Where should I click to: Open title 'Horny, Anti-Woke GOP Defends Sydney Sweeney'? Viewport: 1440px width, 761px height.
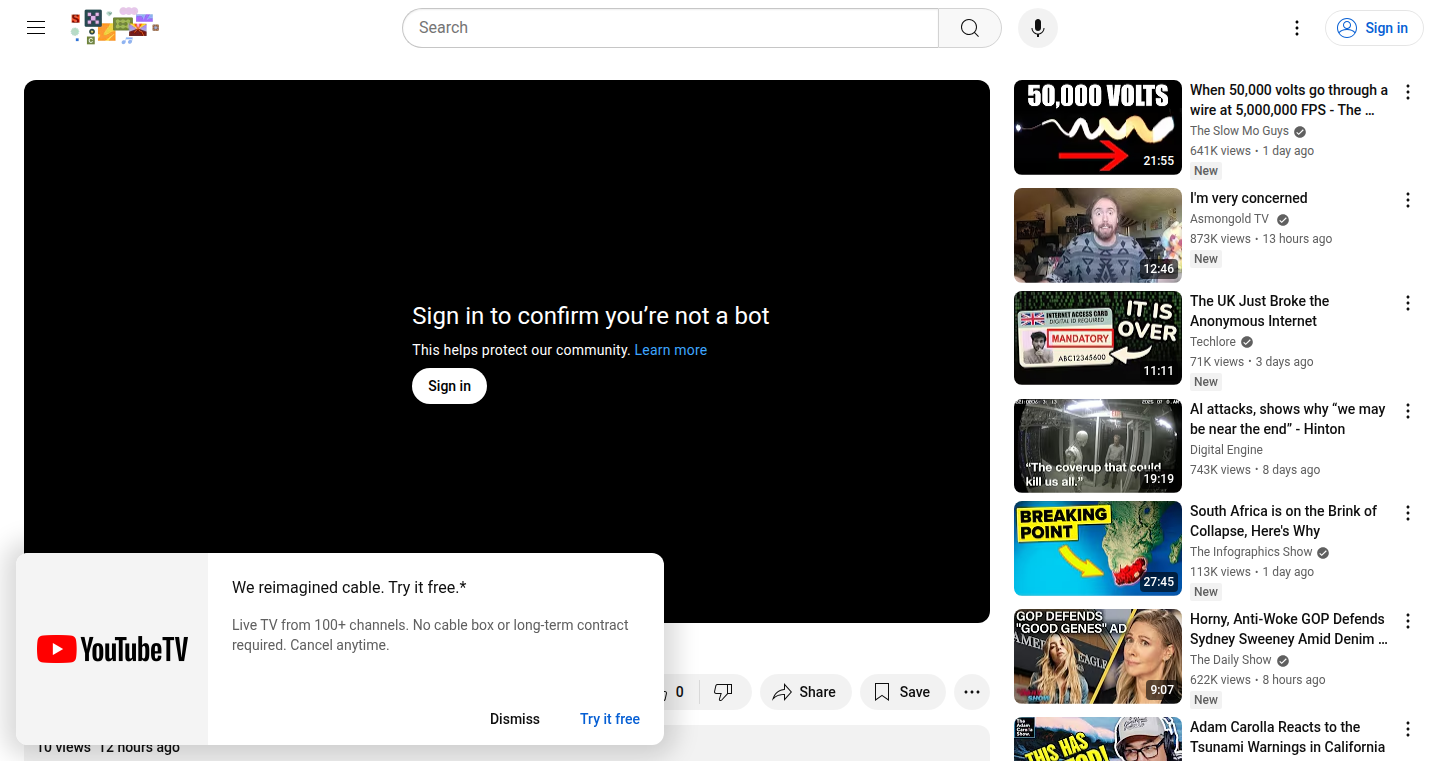tap(1289, 629)
